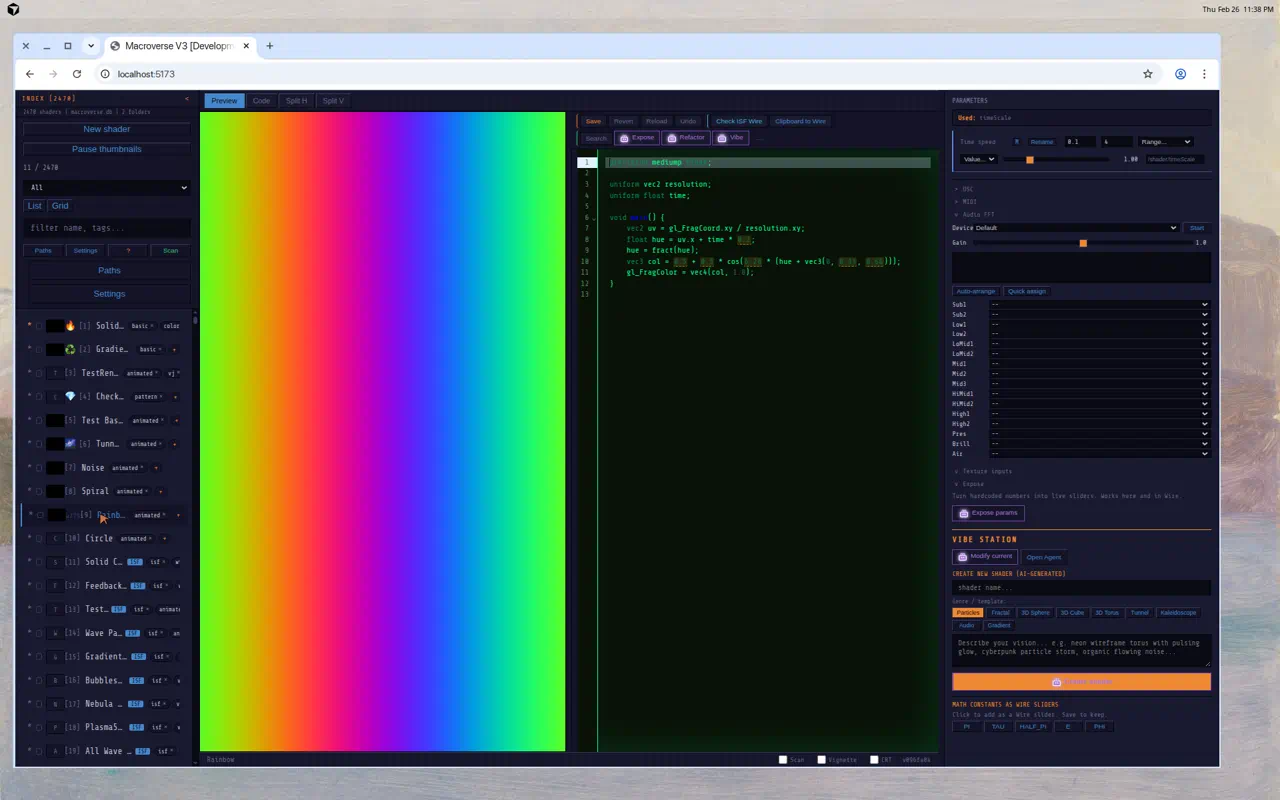Image resolution: width=1280 pixels, height=800 pixels.
Task: Close the Macroverse V3 browser tab
Action: [x=246, y=46]
